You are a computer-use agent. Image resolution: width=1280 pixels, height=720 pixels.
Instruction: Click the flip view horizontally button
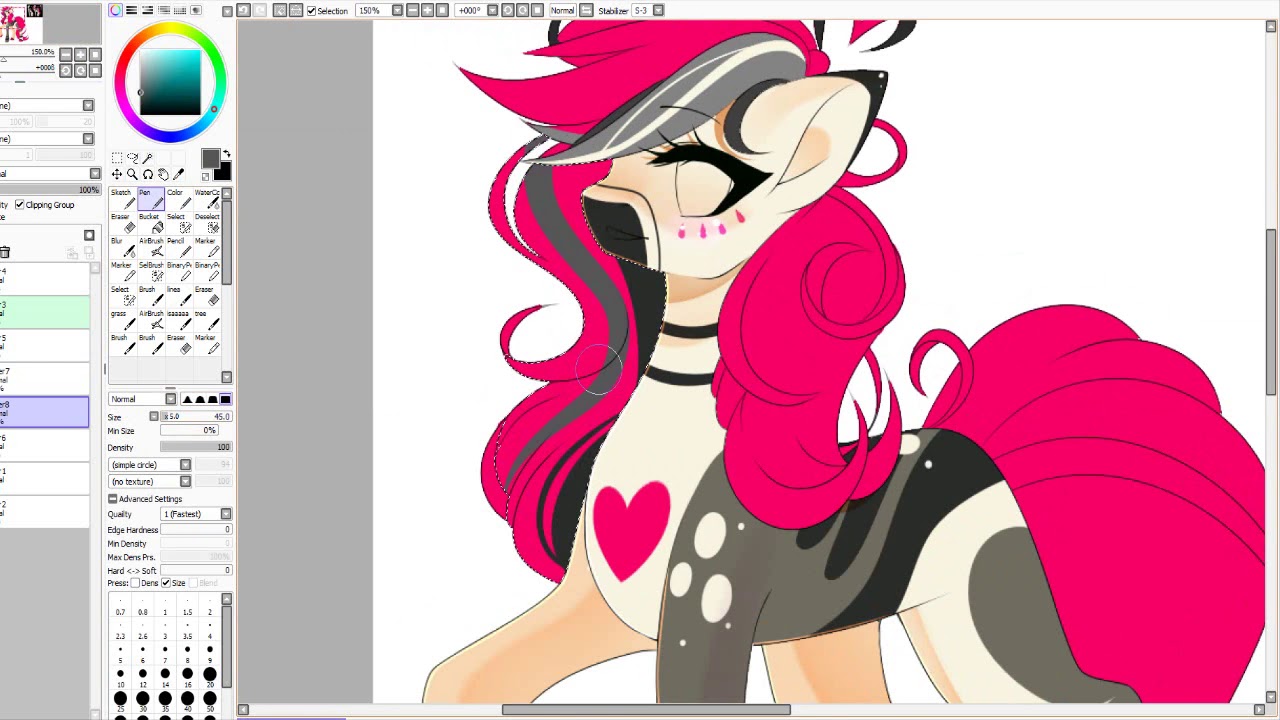pyautogui.click(x=586, y=10)
